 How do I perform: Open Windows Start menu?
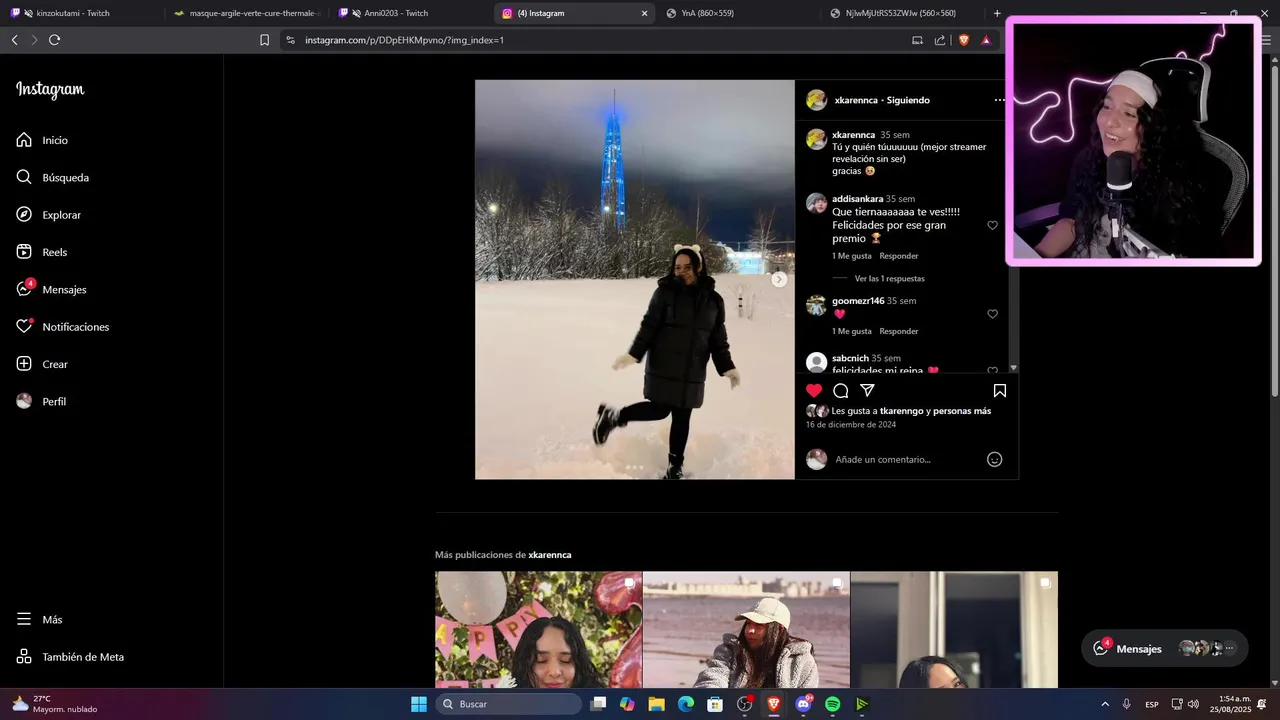419,704
